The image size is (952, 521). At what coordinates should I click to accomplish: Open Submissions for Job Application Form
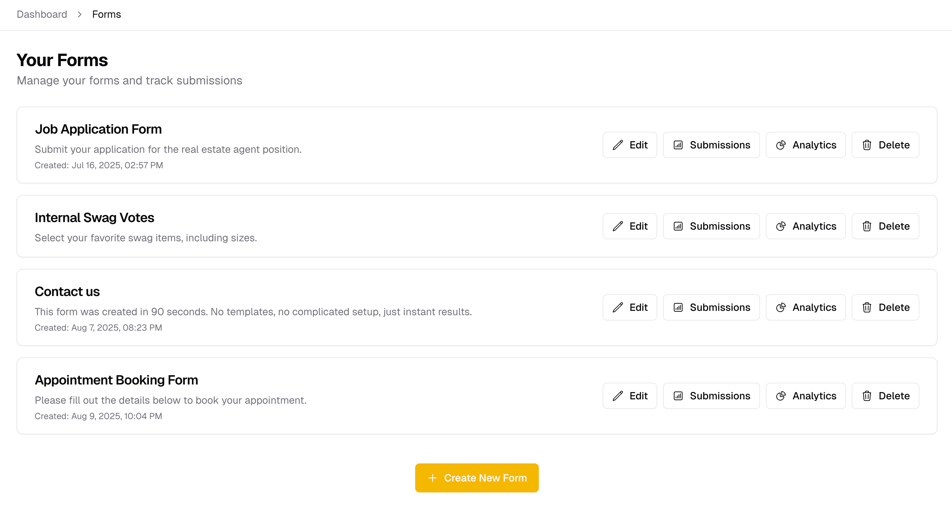coord(711,145)
